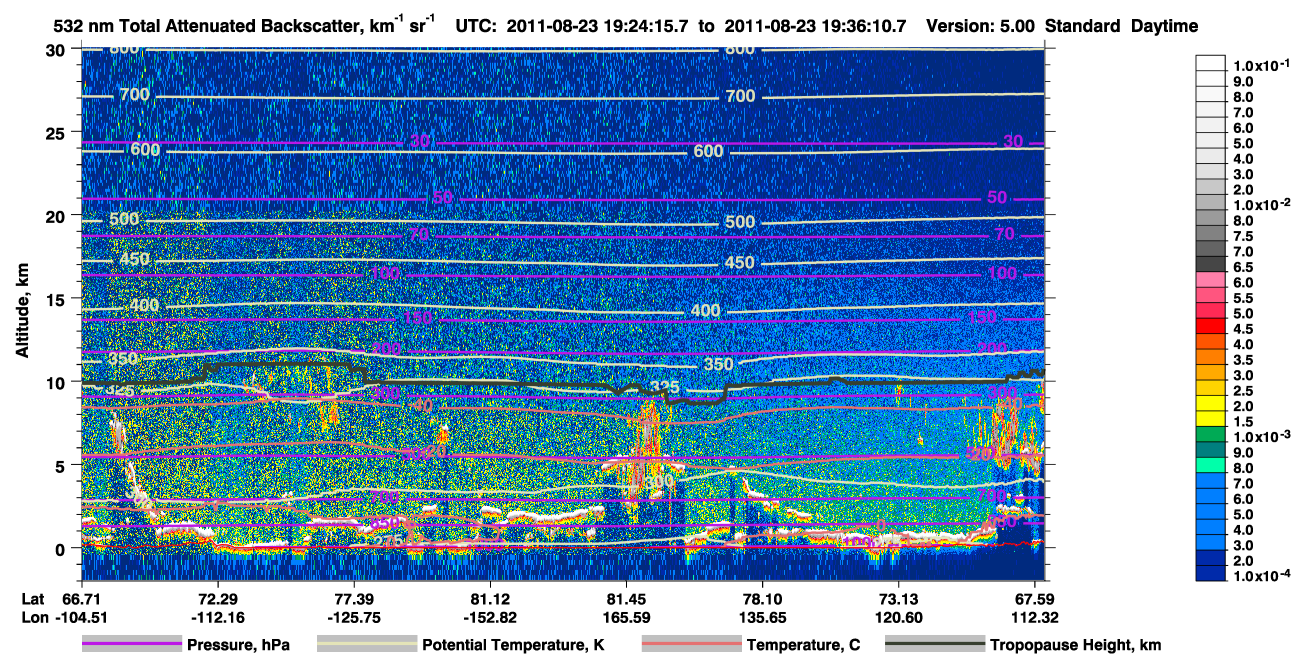Click the 'Standard Daytime' label

(x=1122, y=26)
